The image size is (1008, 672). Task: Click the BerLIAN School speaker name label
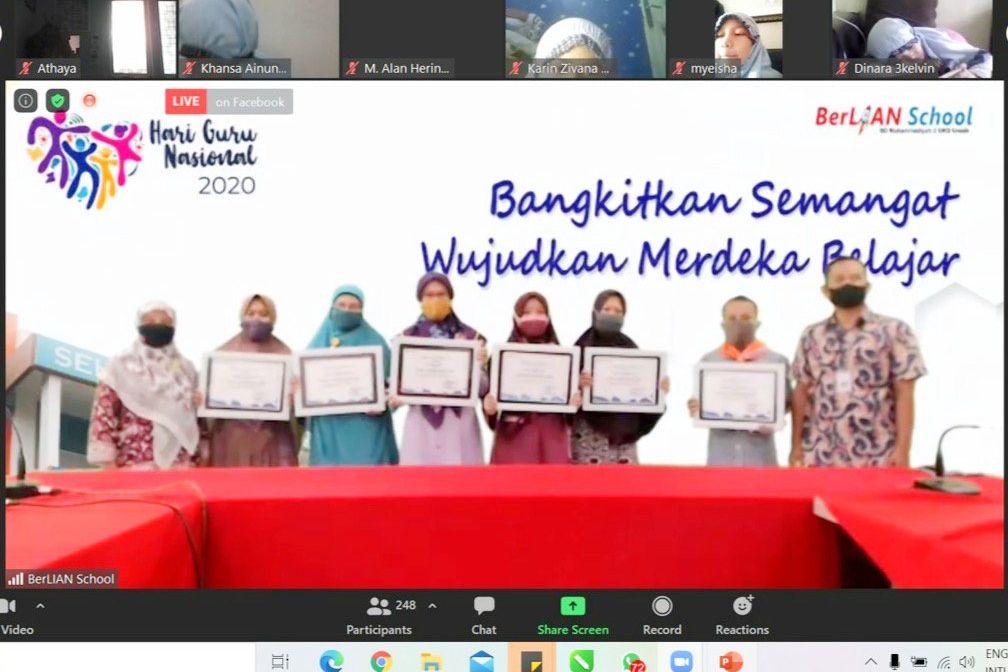click(x=71, y=579)
